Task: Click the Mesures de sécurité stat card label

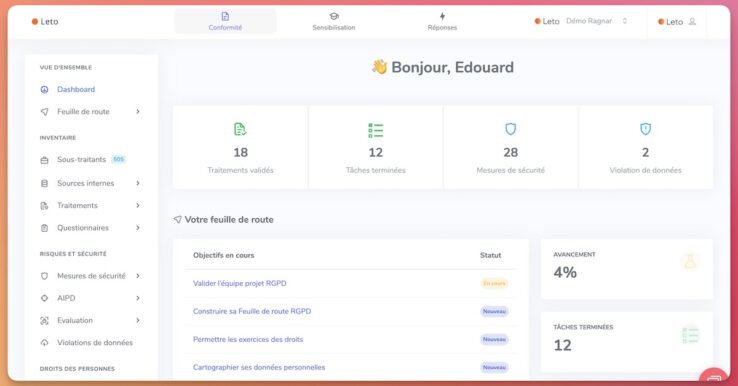Action: point(511,170)
